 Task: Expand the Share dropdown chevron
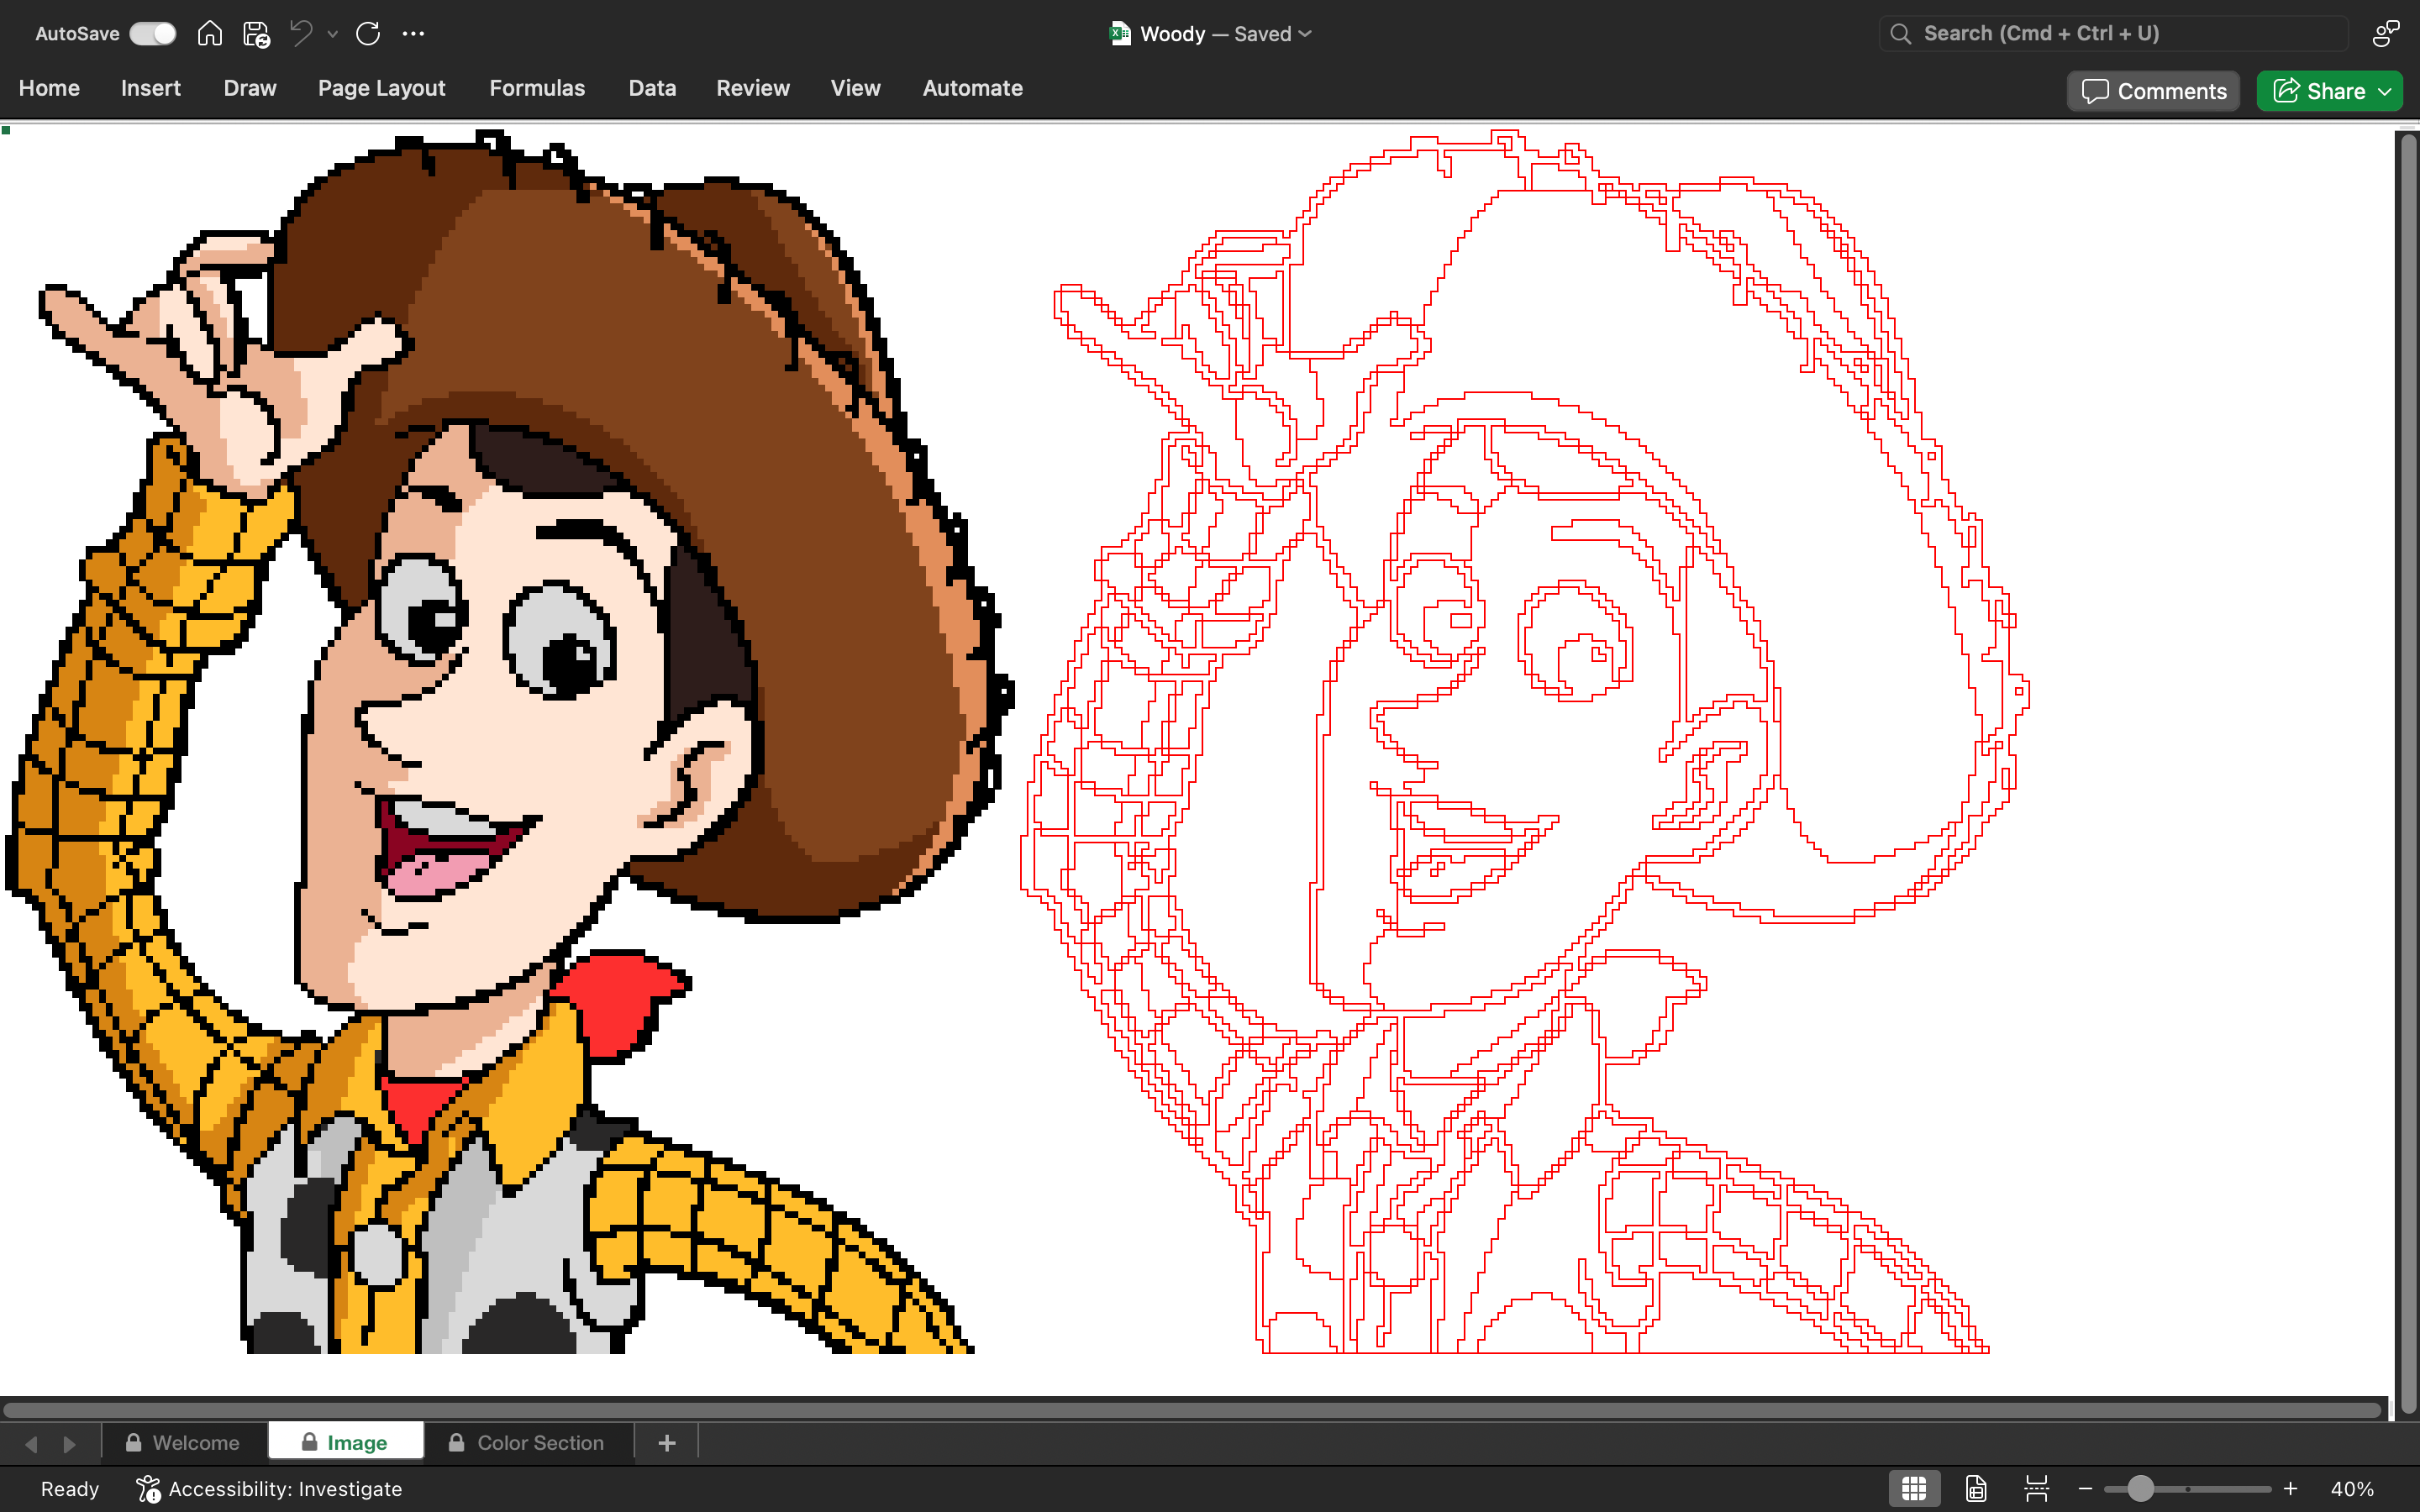(x=2385, y=91)
